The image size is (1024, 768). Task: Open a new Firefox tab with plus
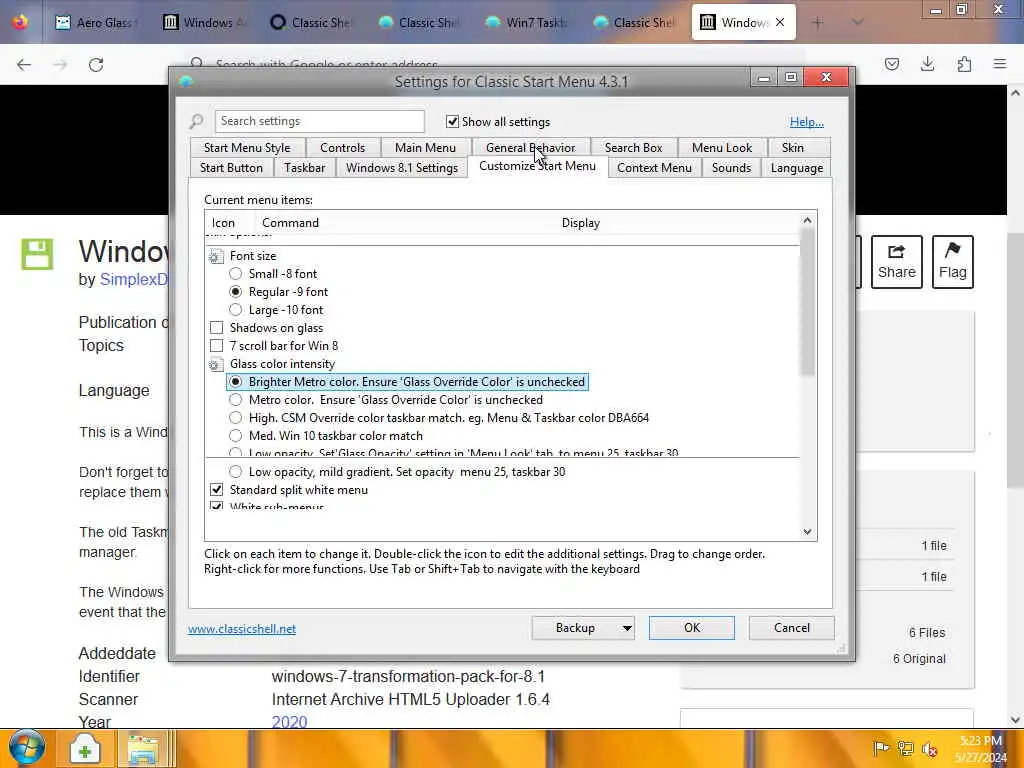coord(818,22)
